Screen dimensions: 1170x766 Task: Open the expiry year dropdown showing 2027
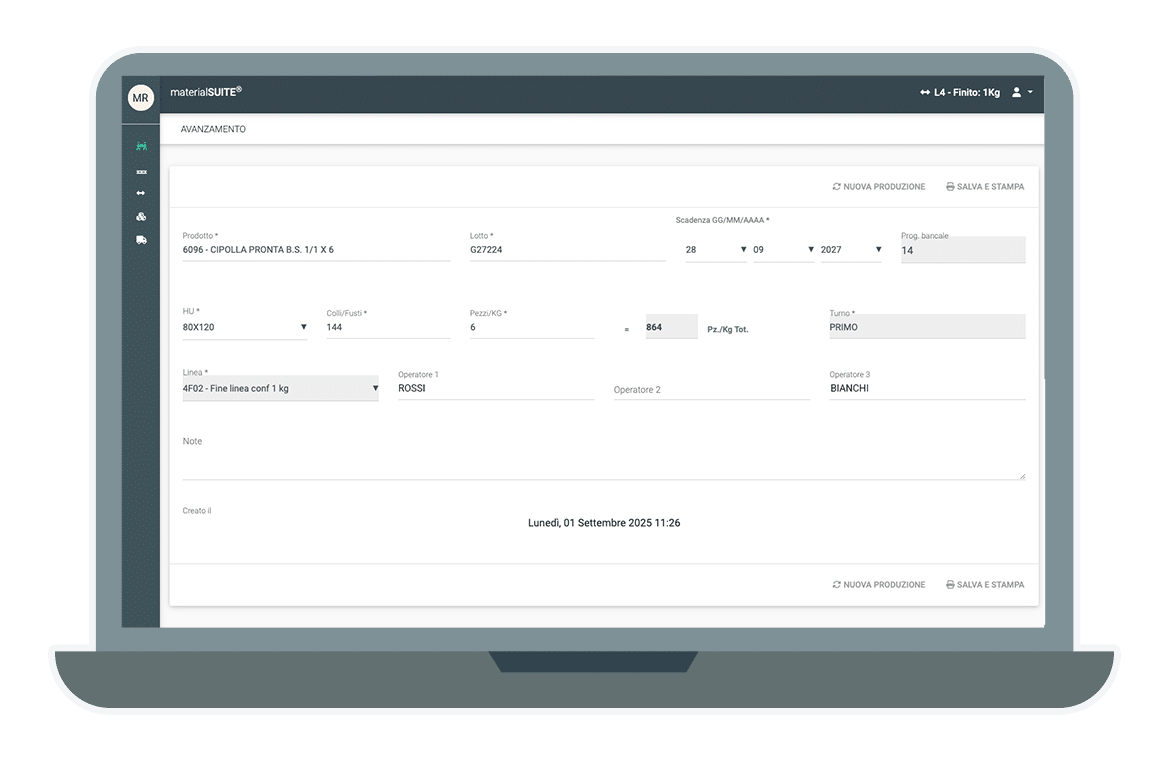[x=850, y=250]
